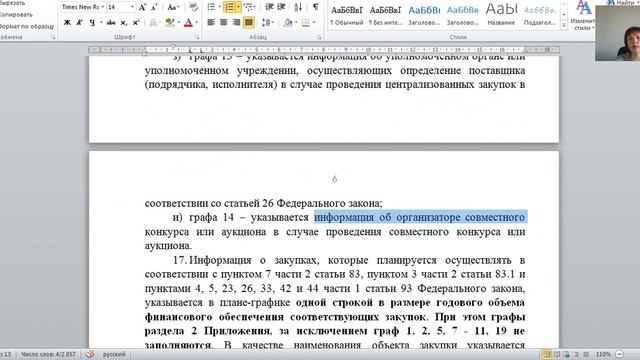Click Формат по образцу

tap(27, 26)
